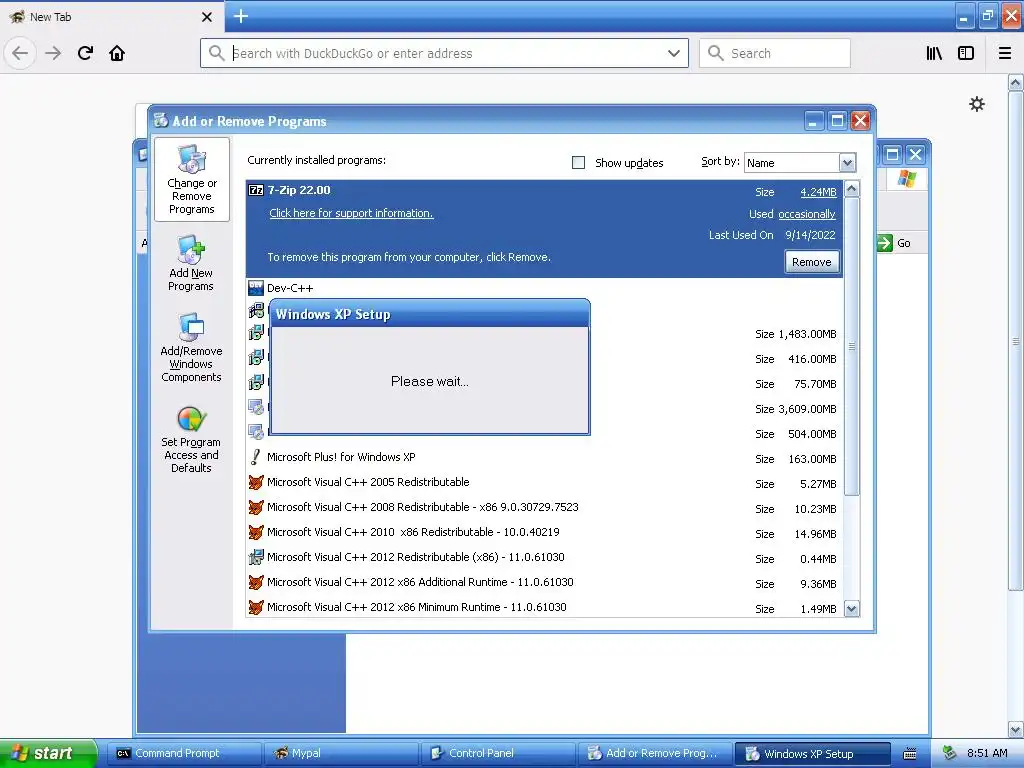The image size is (1024, 768).
Task: Go back in the browser
Action: click(x=20, y=53)
